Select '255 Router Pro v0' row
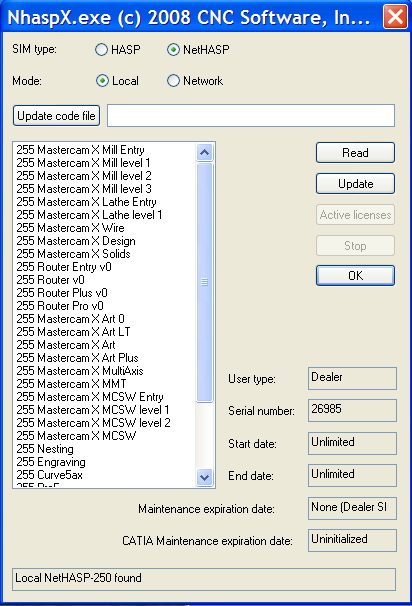The width and height of the screenshot is (412, 606). [x=104, y=306]
